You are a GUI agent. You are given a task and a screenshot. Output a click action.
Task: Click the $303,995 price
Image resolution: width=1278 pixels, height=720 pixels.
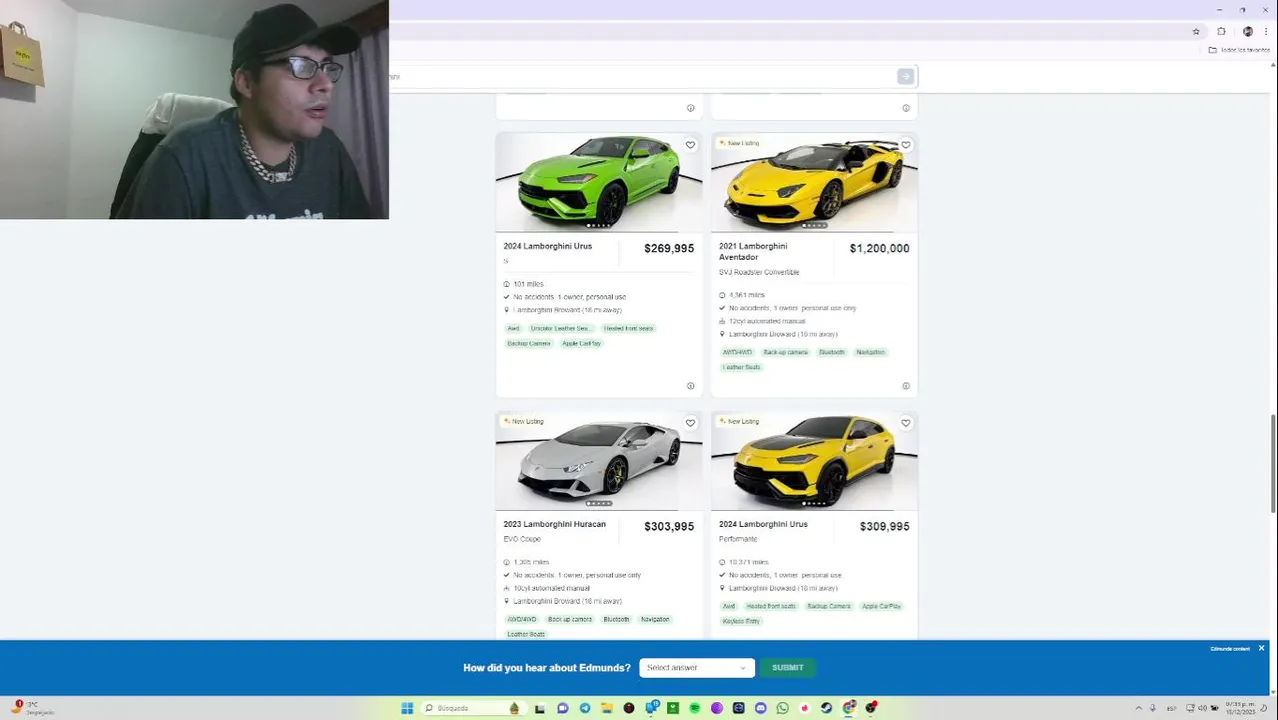tap(669, 526)
